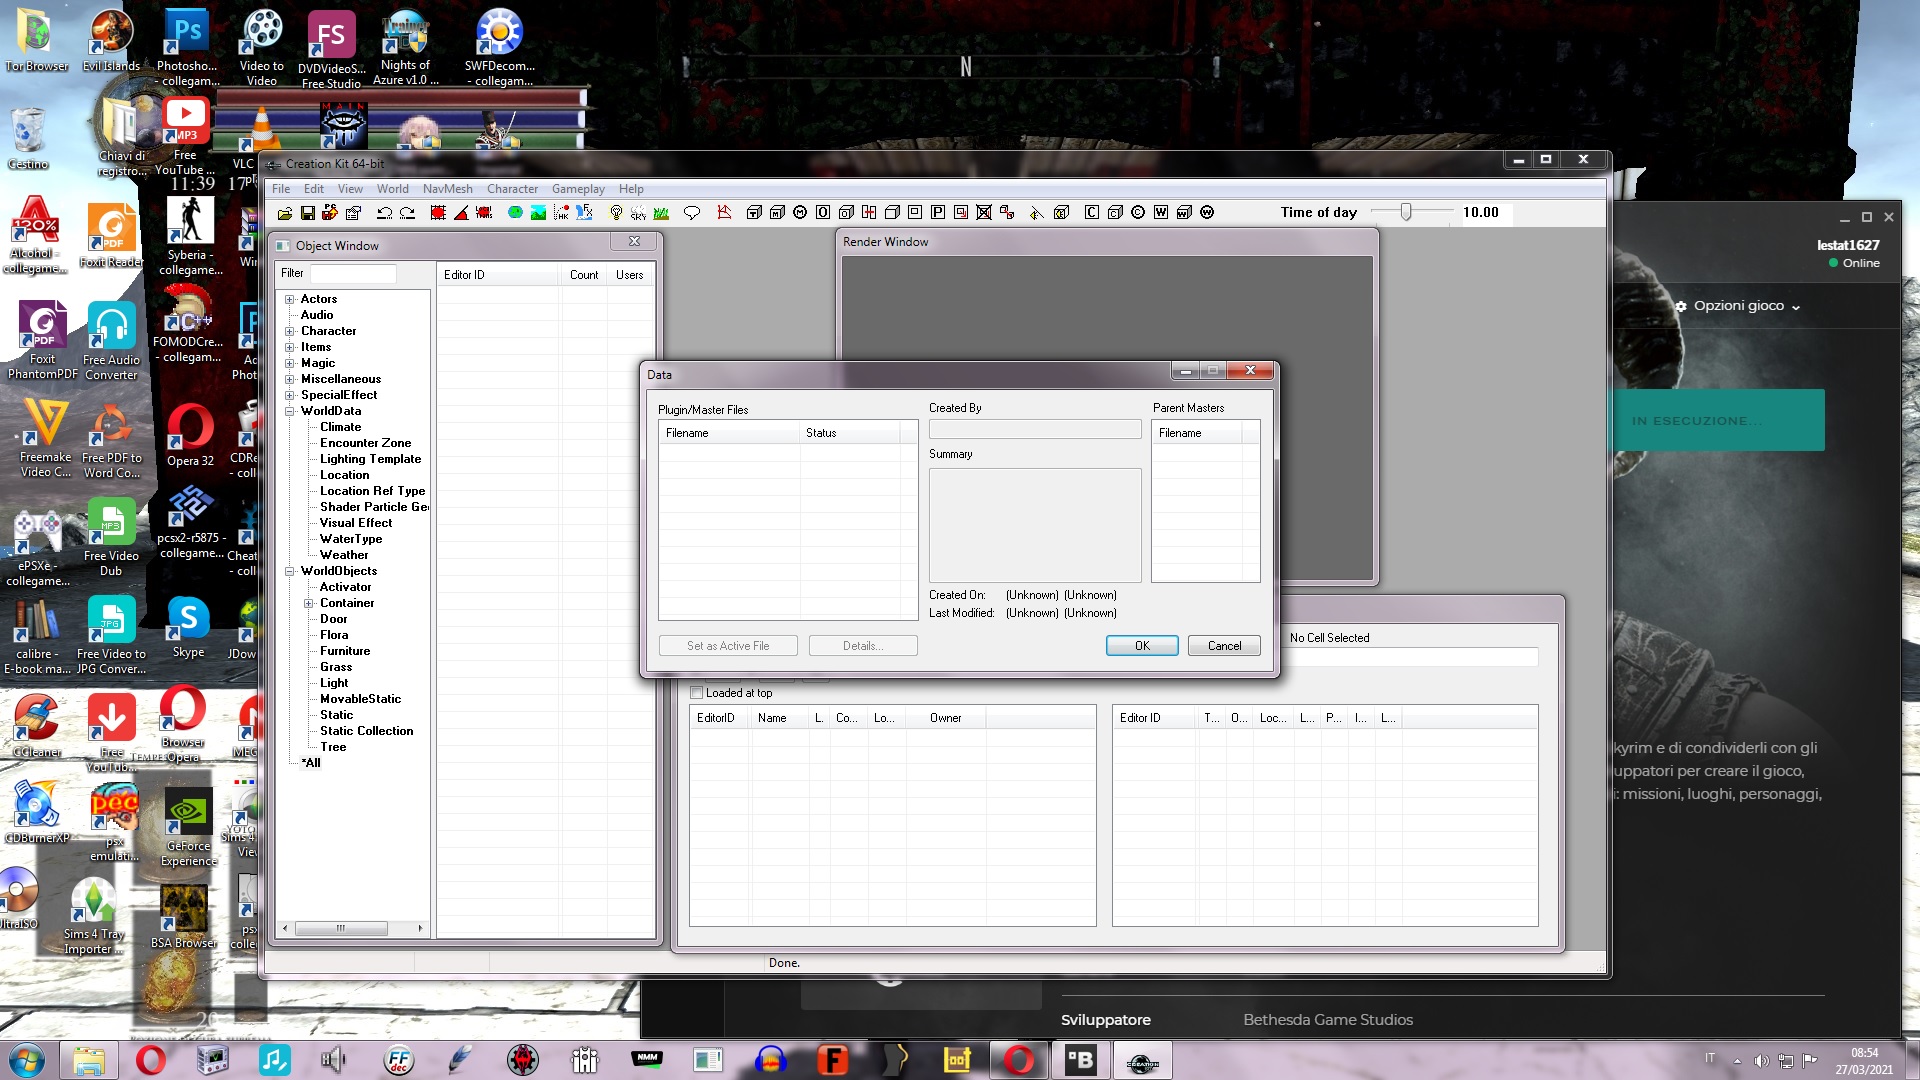1920x1080 pixels.
Task: Click the HK Havok simulation icon
Action: [561, 213]
